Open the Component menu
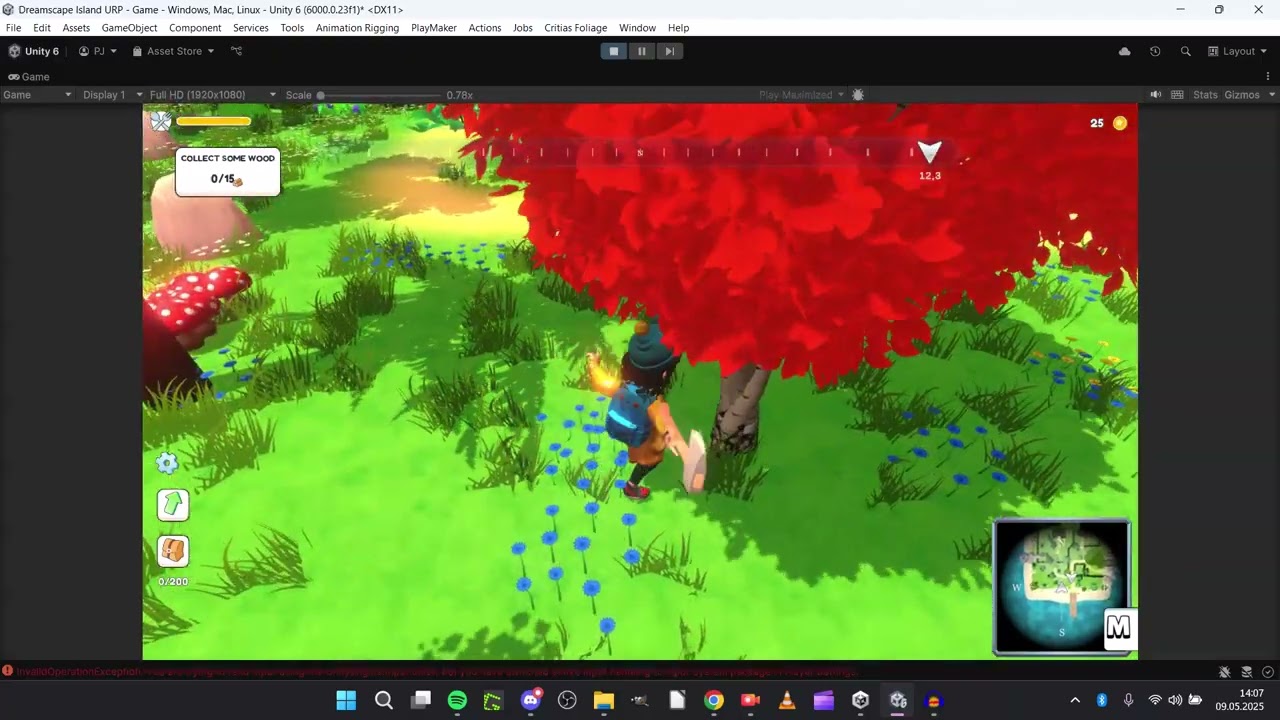 (x=195, y=28)
